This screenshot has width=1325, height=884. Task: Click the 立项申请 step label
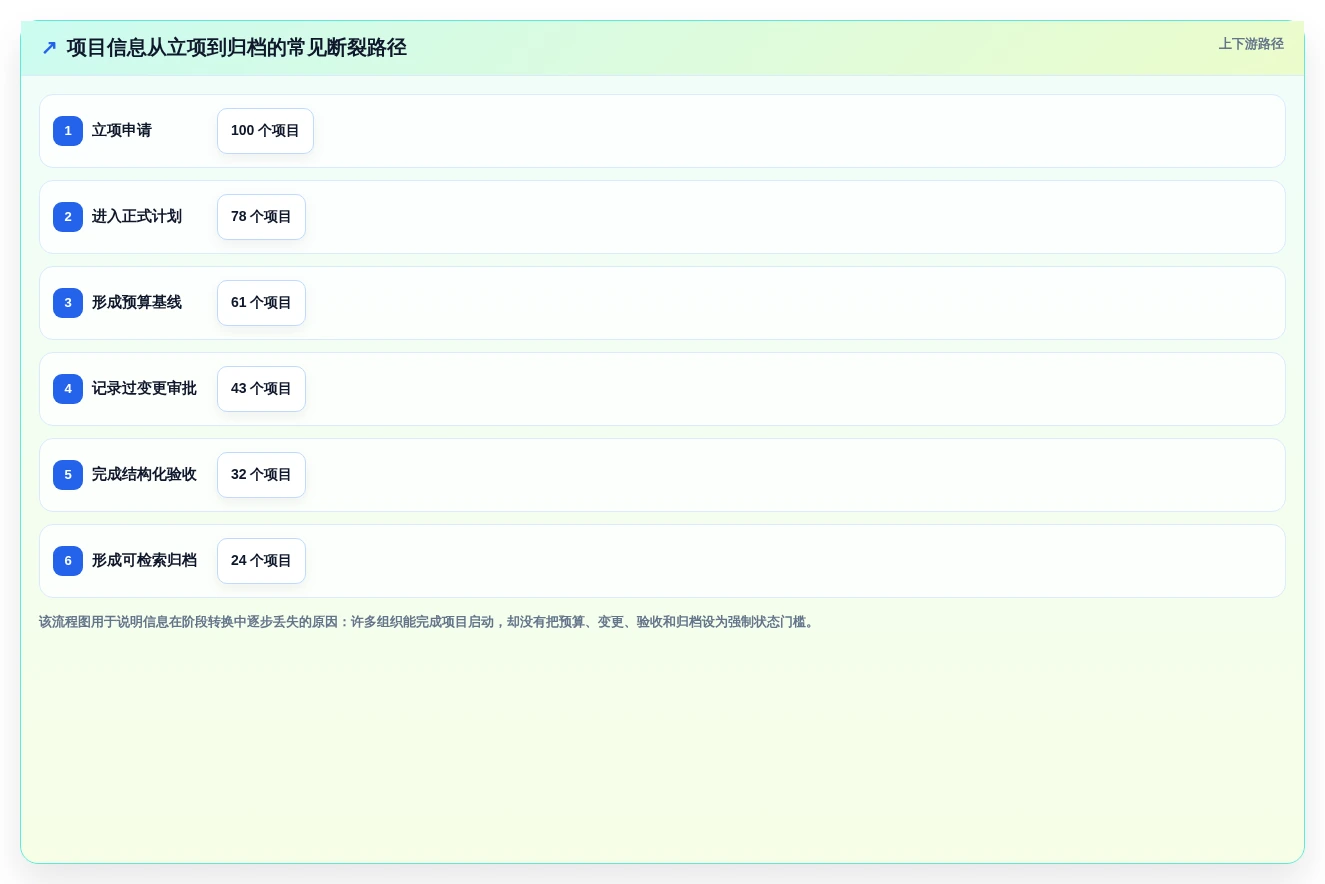pos(122,131)
